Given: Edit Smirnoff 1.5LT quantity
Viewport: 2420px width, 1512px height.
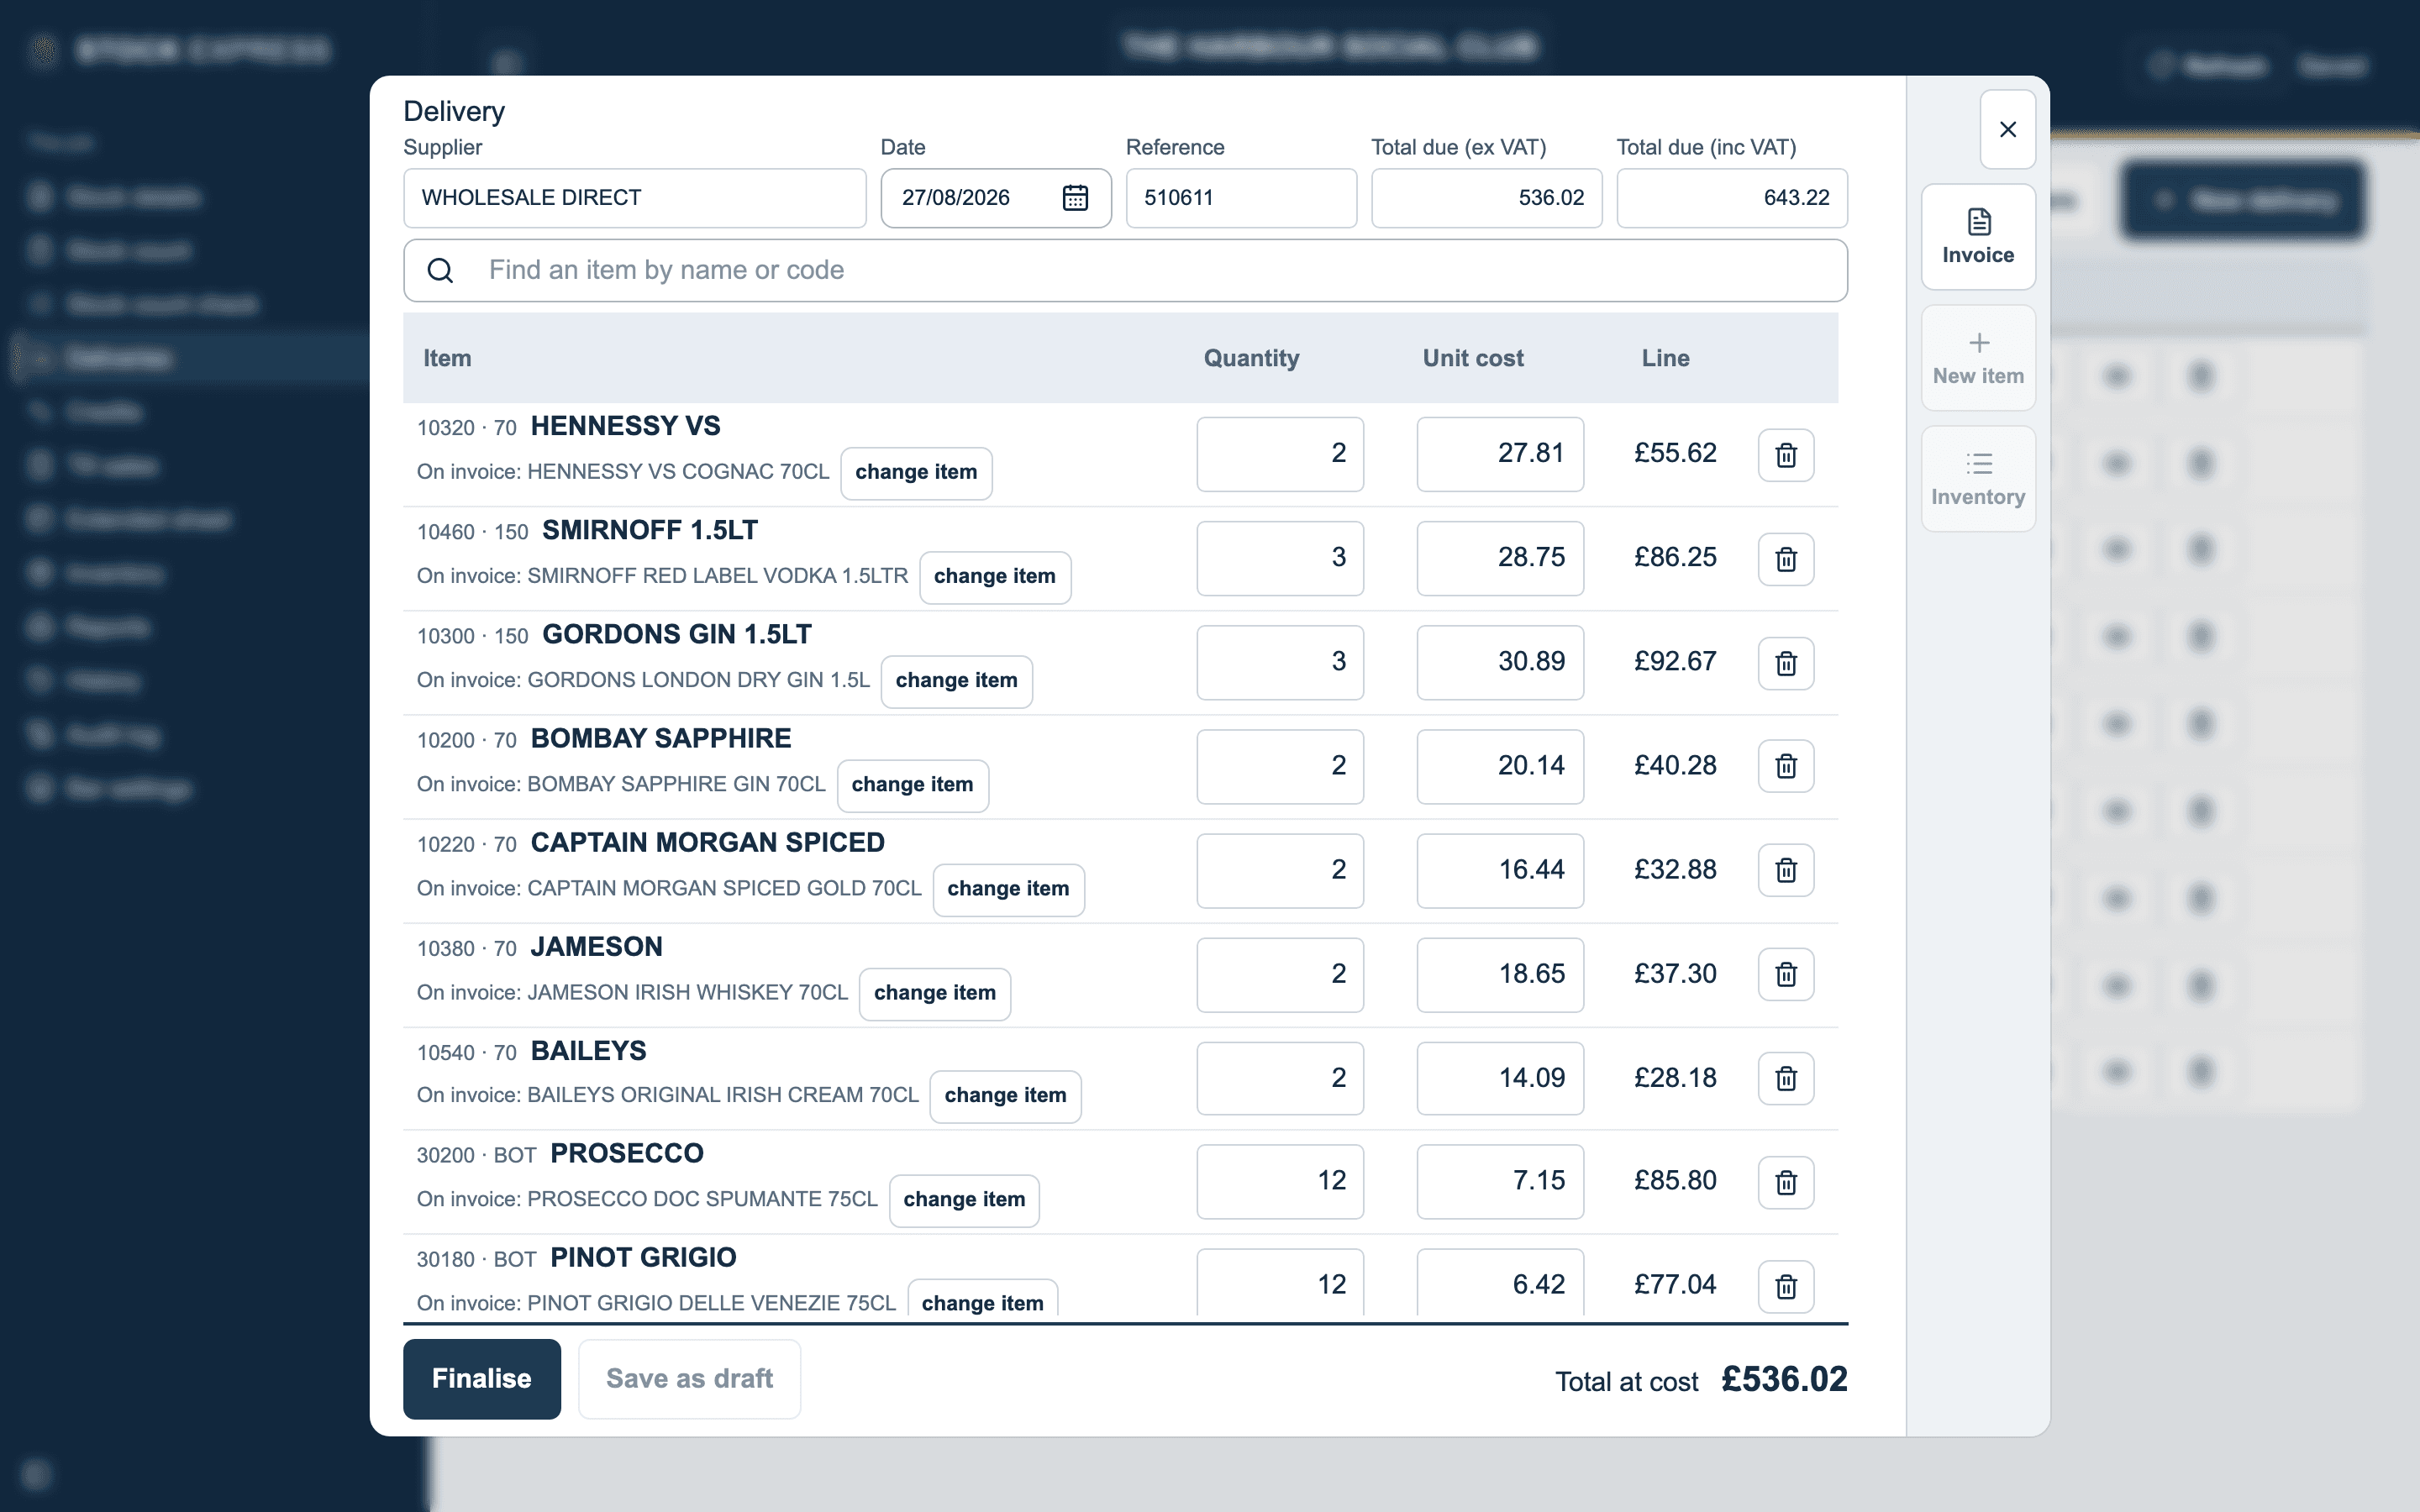Looking at the screenshot, I should tap(1280, 558).
